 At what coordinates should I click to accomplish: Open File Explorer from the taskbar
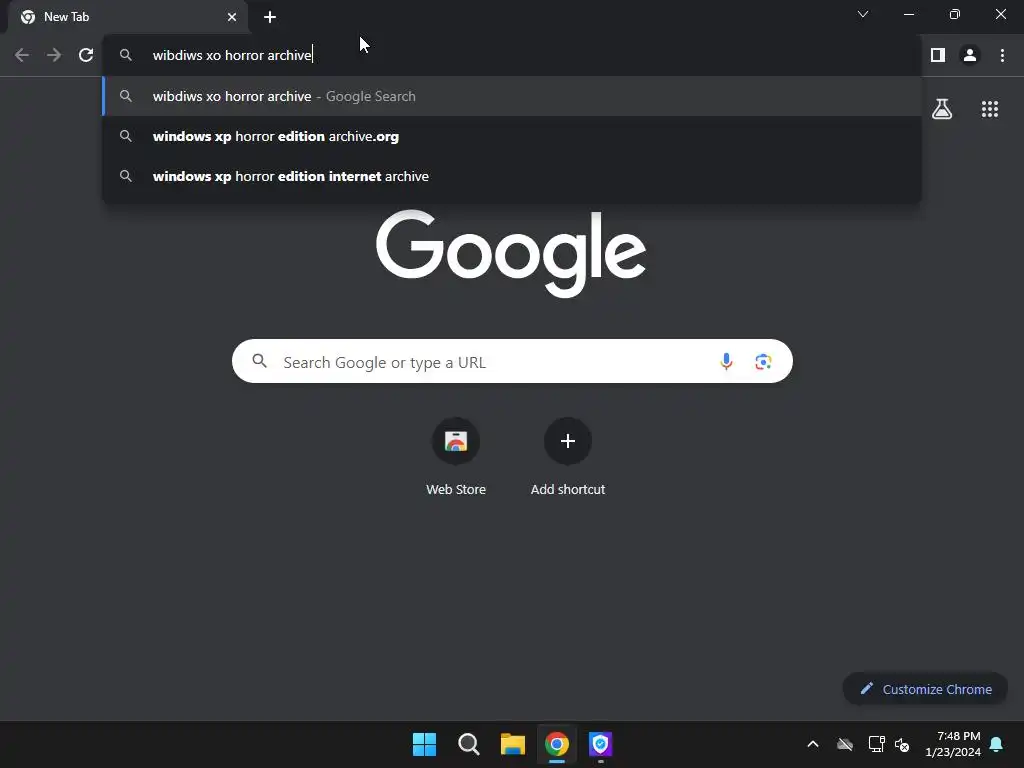pos(513,744)
